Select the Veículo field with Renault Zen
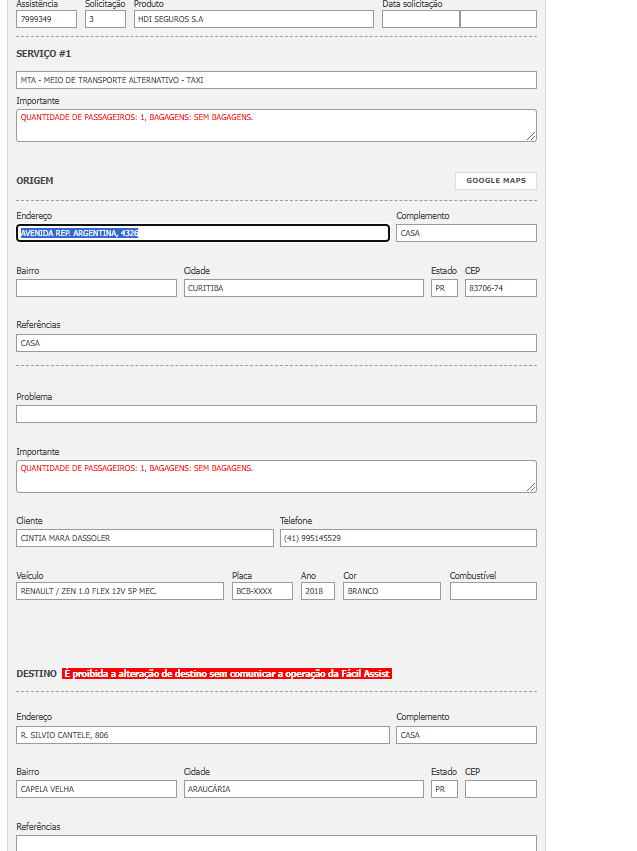 click(120, 591)
